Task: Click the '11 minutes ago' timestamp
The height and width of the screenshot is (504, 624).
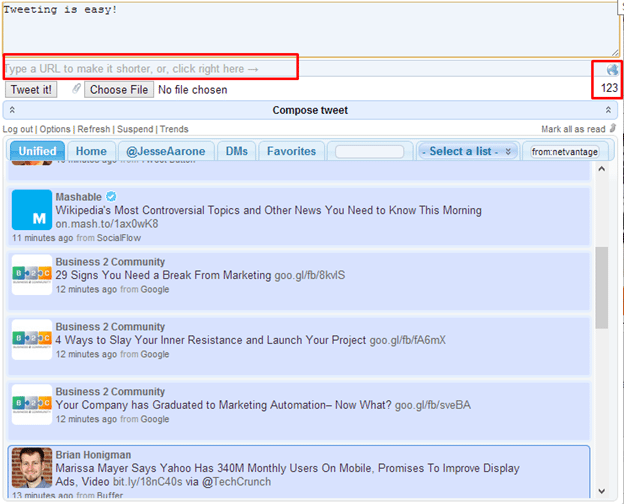Action: pos(43,238)
